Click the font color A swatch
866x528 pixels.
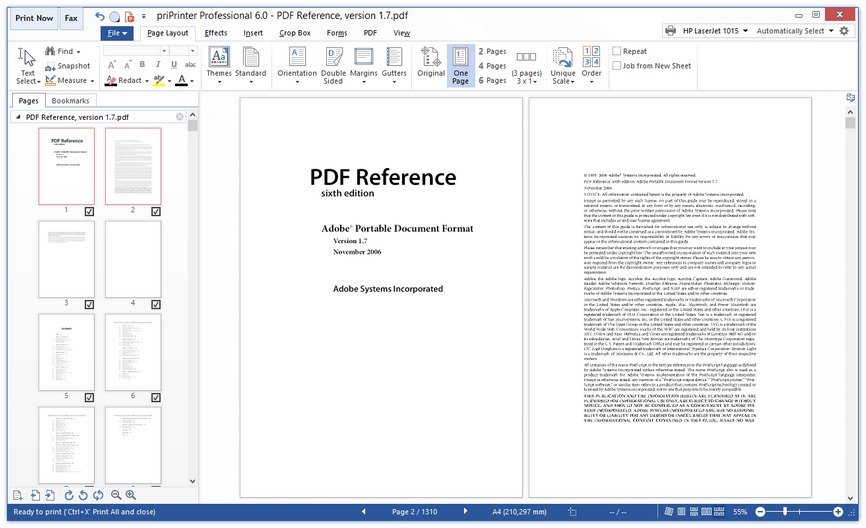coord(182,81)
